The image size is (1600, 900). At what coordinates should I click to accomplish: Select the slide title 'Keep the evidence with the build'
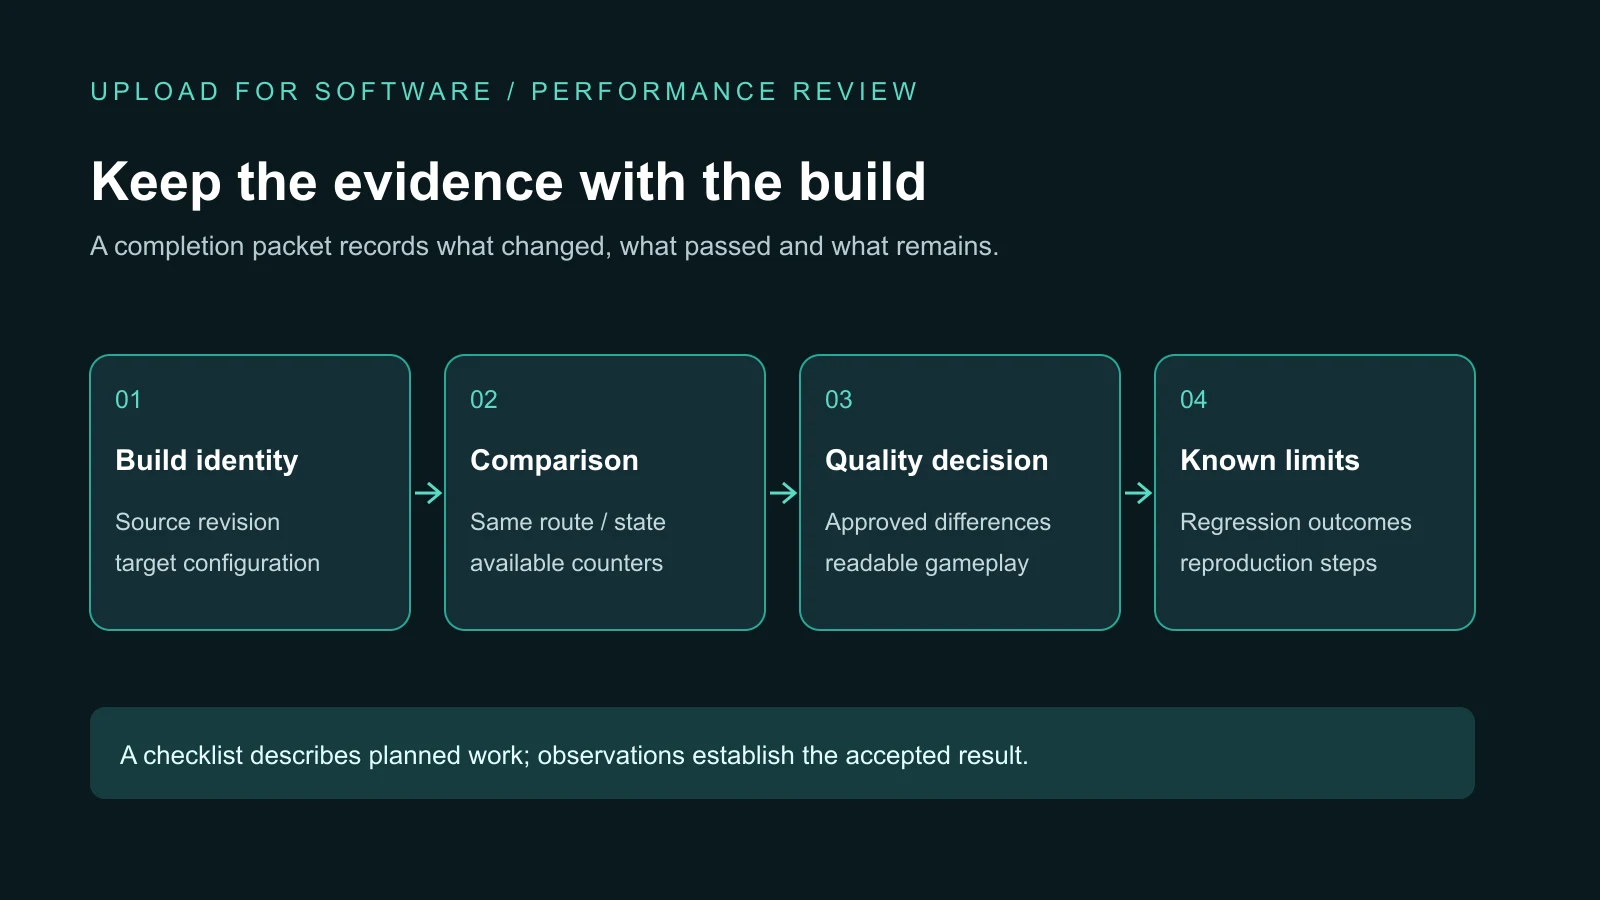point(508,182)
